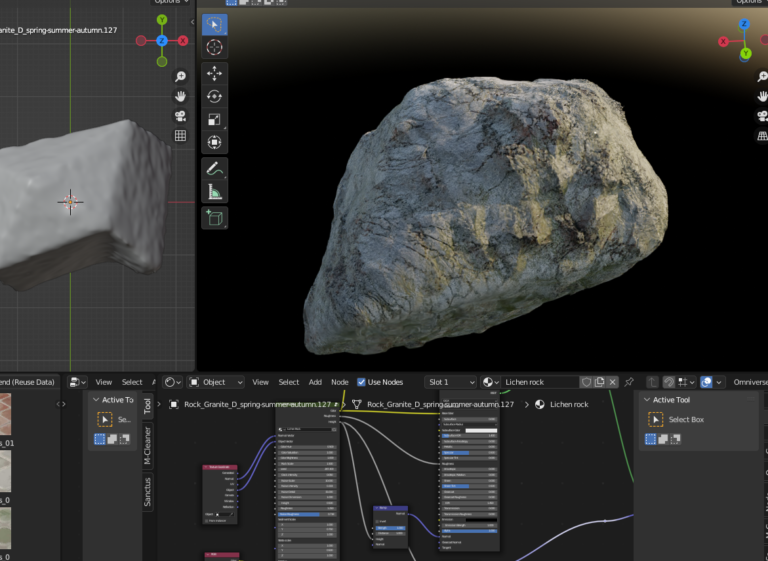Click the pan hand icon in left viewport

pyautogui.click(x=181, y=97)
